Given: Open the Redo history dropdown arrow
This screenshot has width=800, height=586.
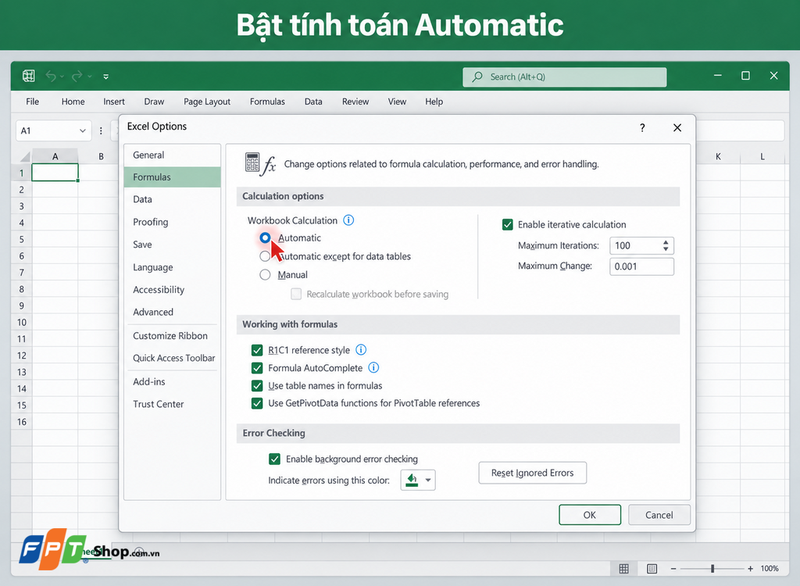Looking at the screenshot, I should (89, 77).
